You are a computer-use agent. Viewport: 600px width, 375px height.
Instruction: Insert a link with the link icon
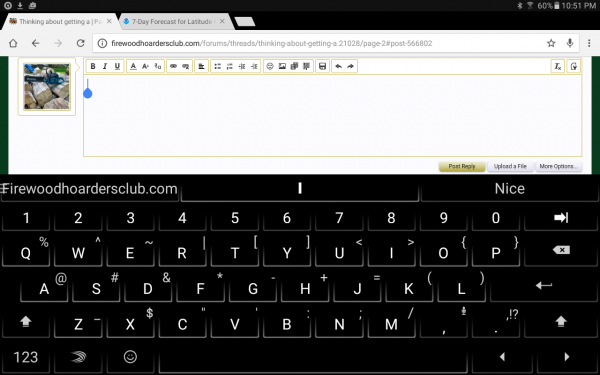(173, 66)
